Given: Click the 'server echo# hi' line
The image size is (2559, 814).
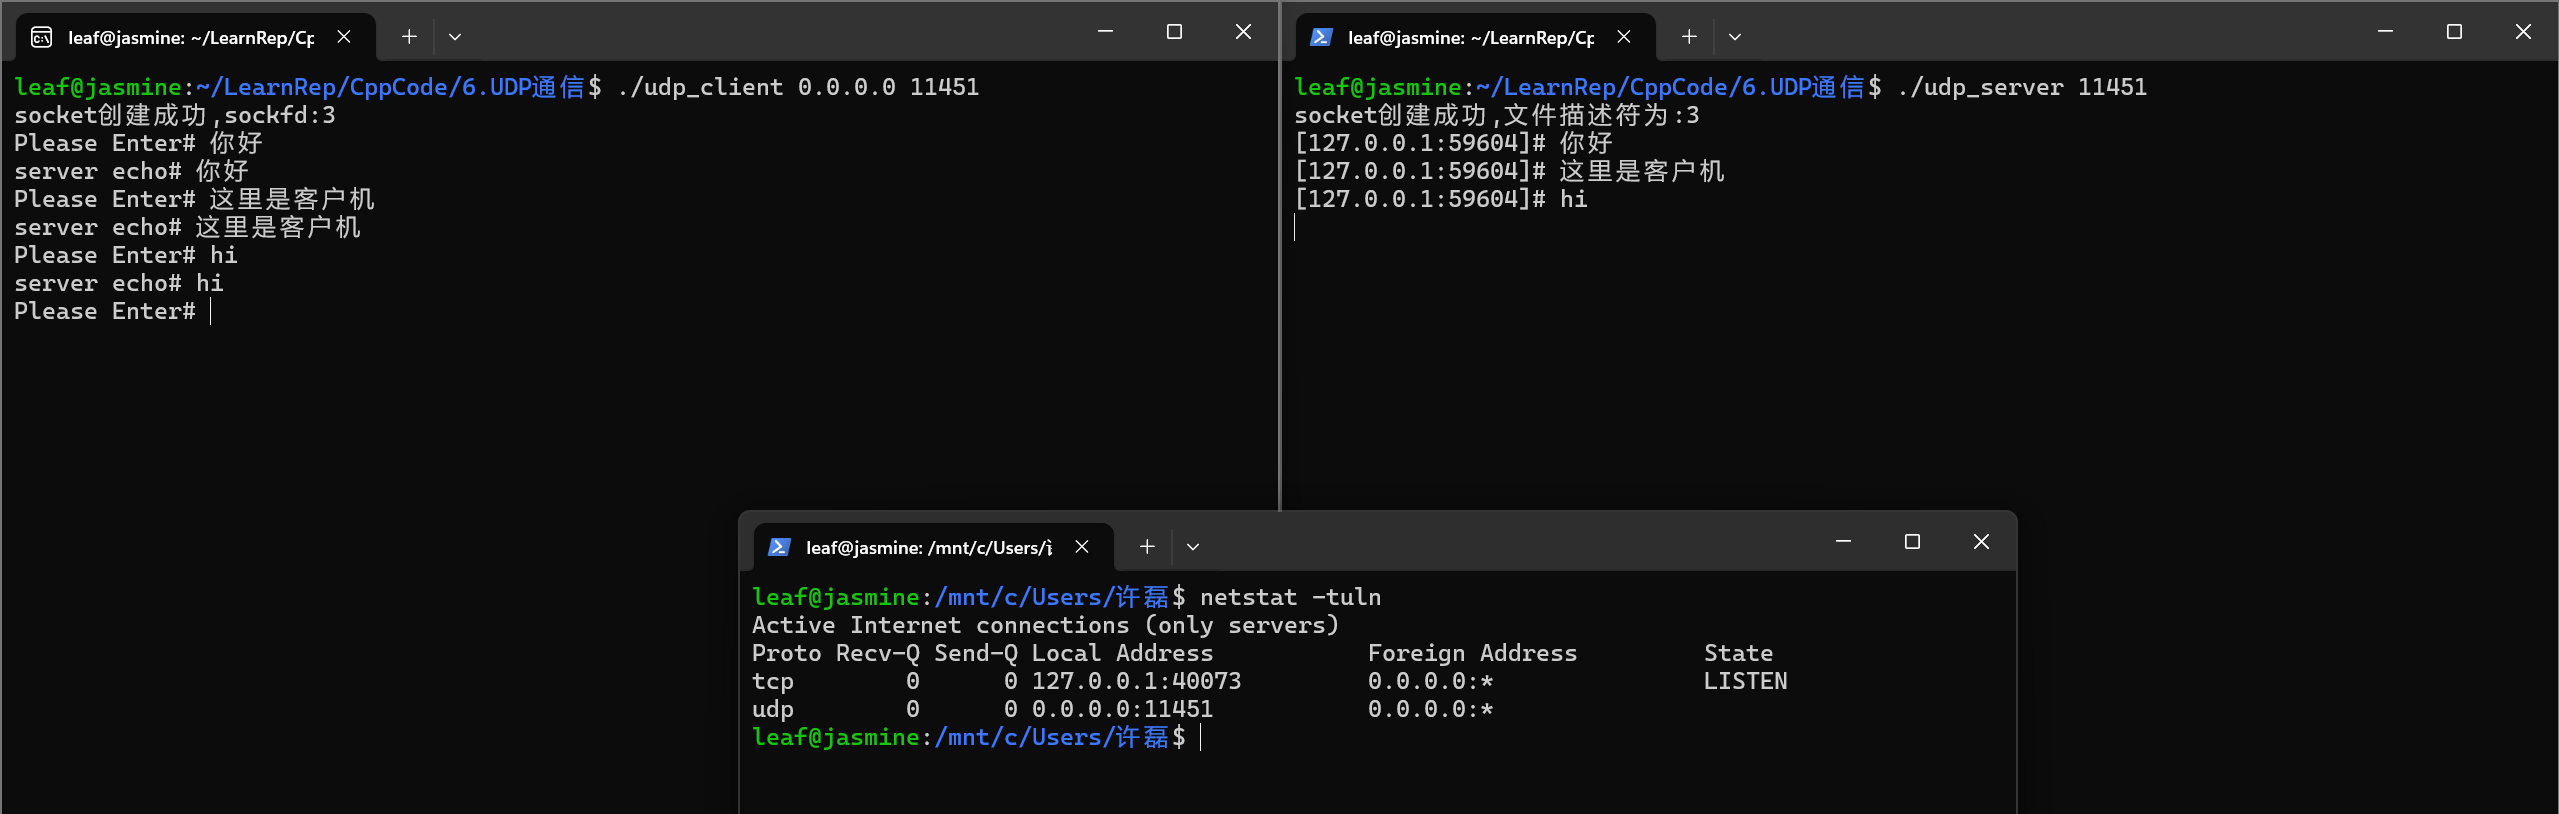Looking at the screenshot, I should pos(119,283).
